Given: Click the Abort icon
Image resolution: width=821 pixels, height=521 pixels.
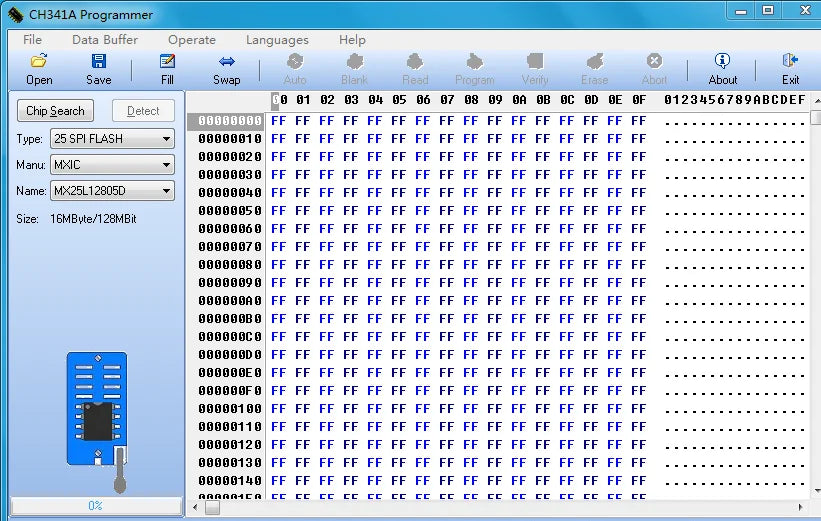Looking at the screenshot, I should click(654, 61).
